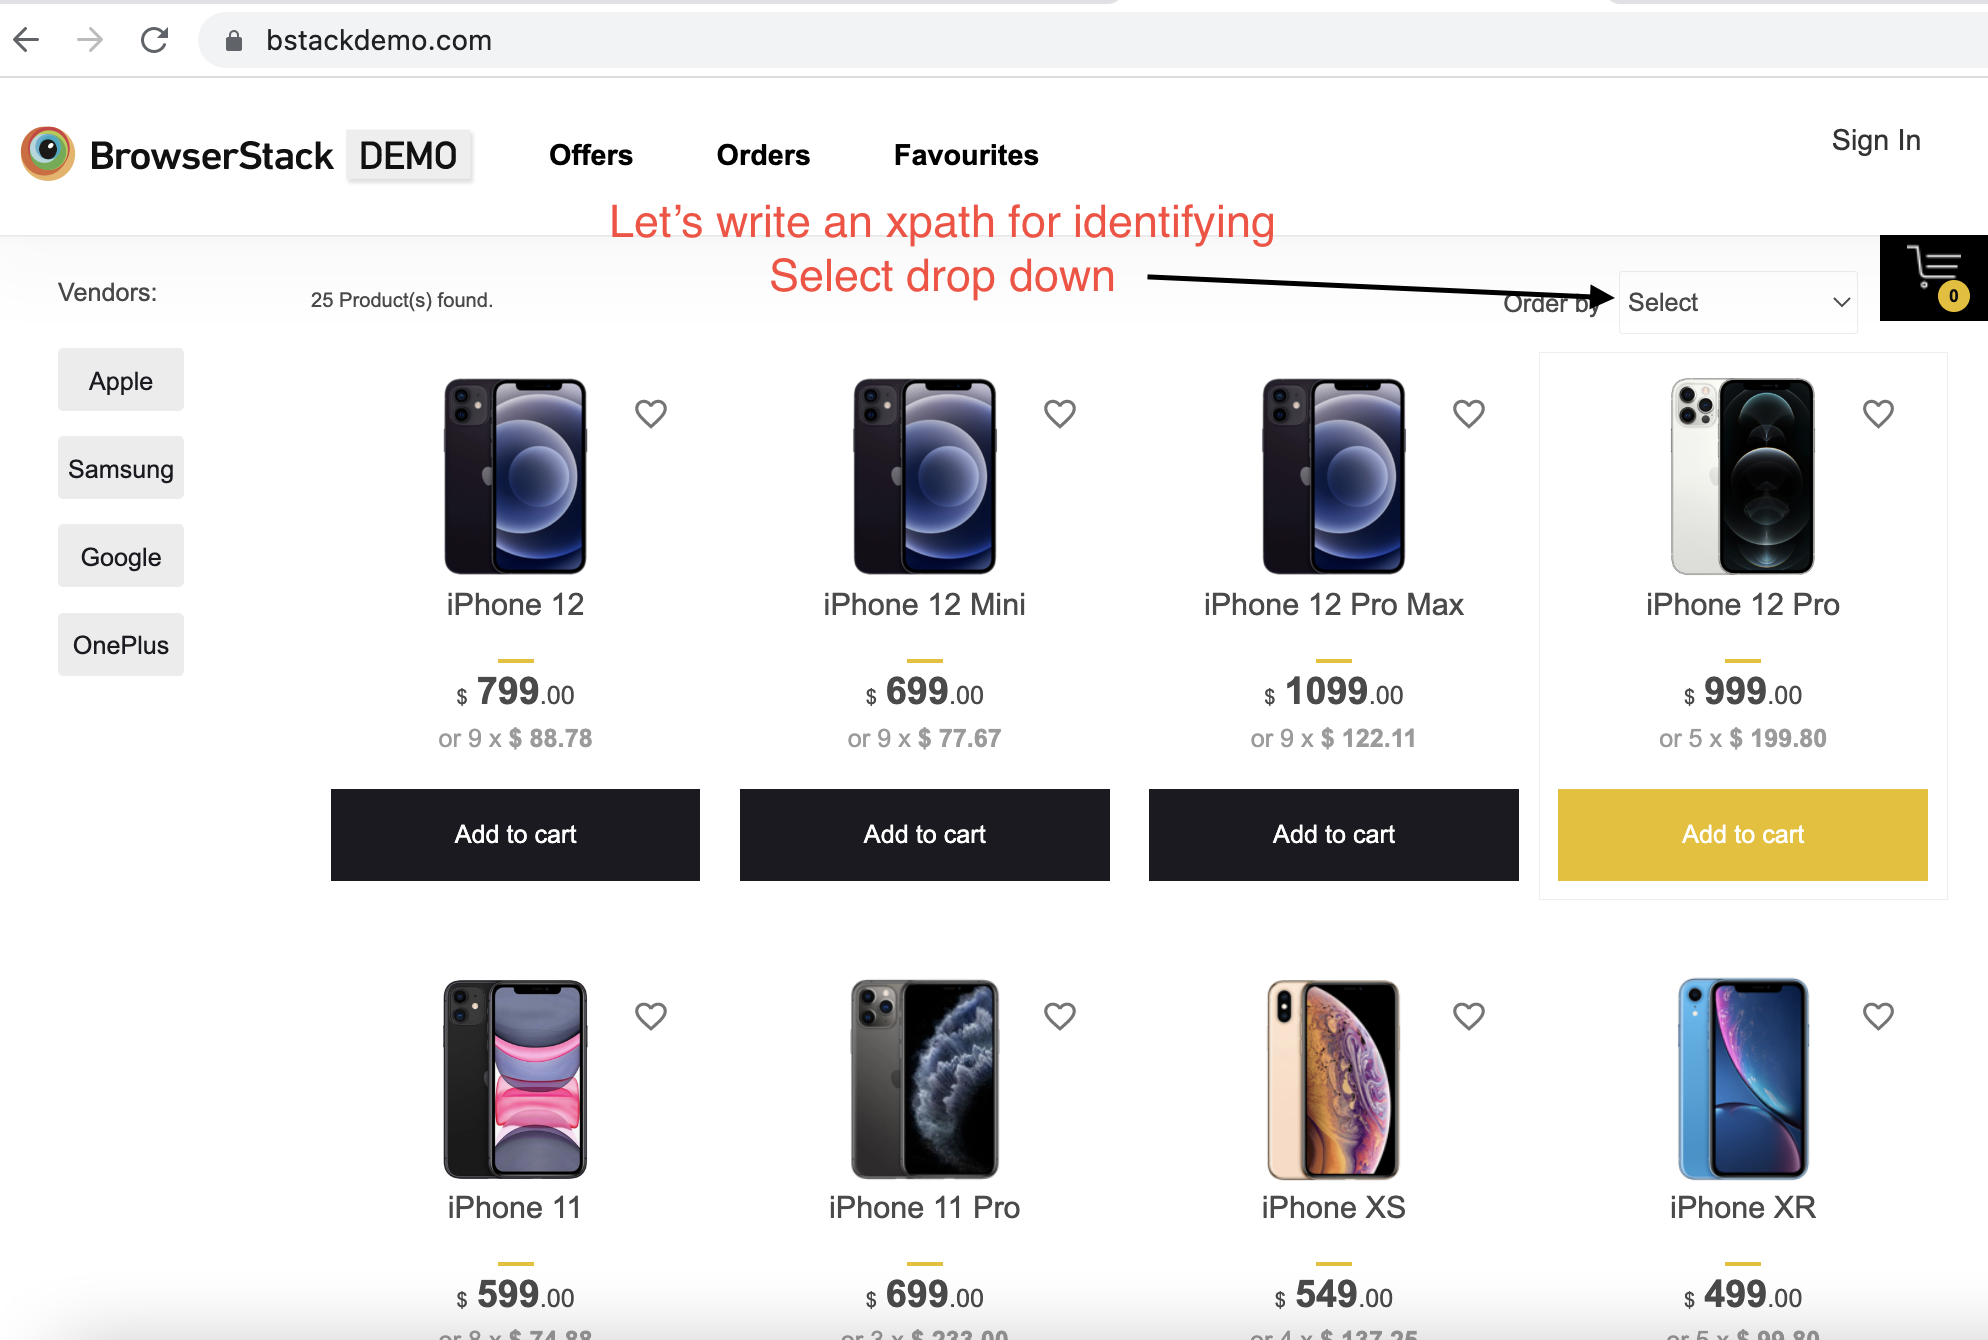The image size is (1988, 1340).
Task: Click the Orders navigation tab
Action: pyautogui.click(x=764, y=154)
